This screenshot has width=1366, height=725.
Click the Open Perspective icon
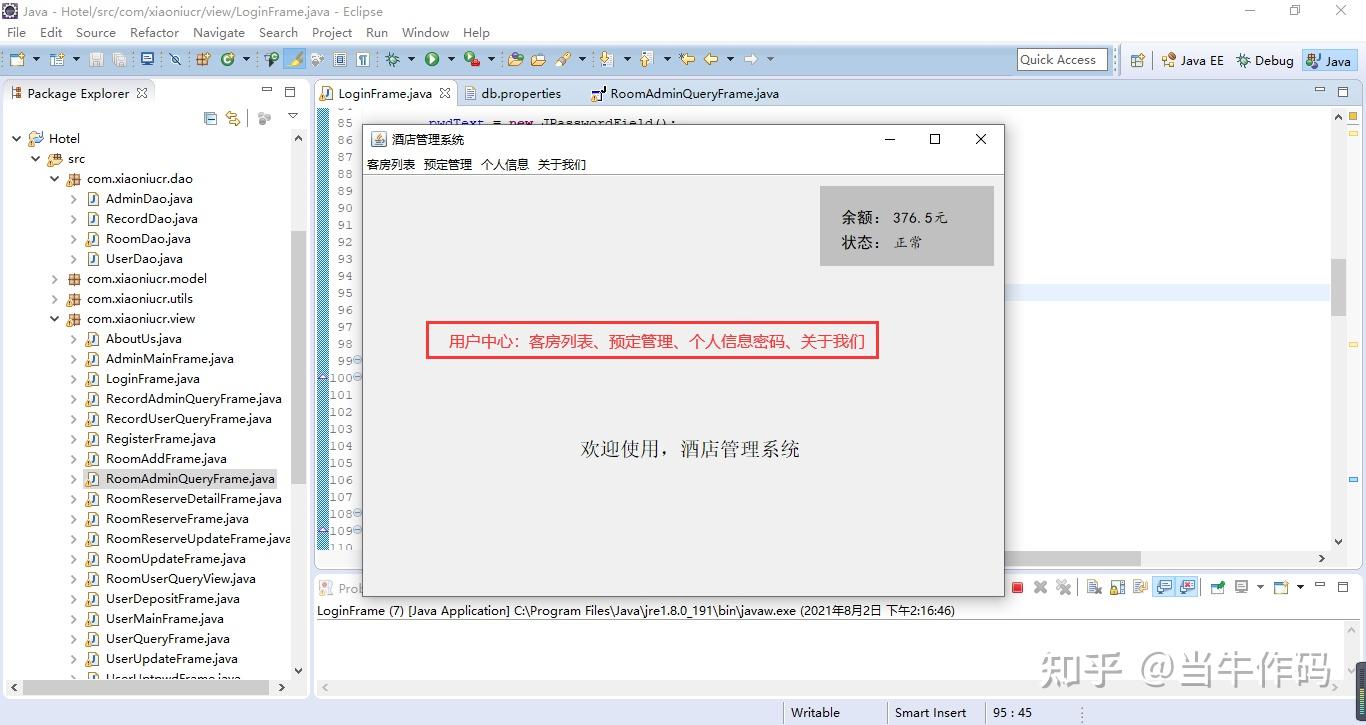(1137, 60)
